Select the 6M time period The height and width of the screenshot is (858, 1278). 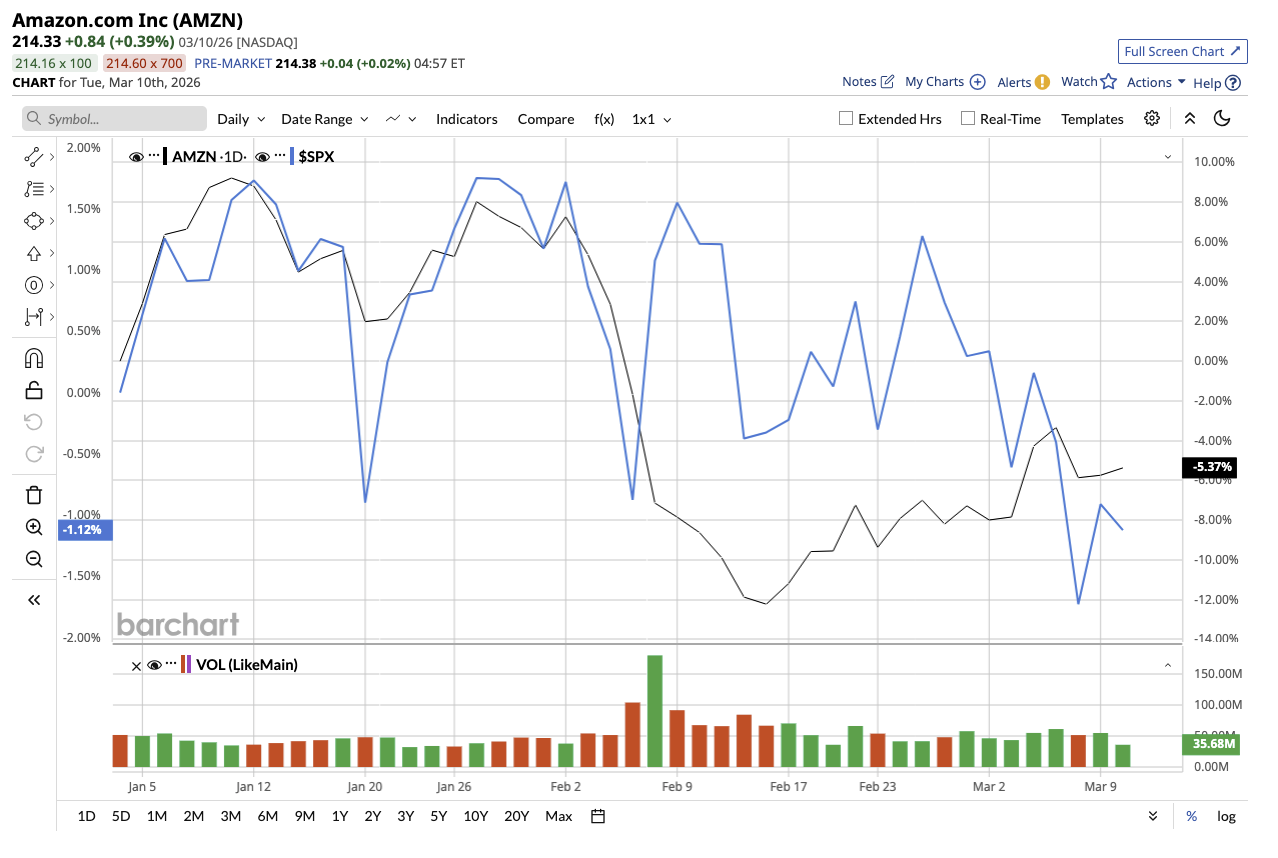(268, 816)
